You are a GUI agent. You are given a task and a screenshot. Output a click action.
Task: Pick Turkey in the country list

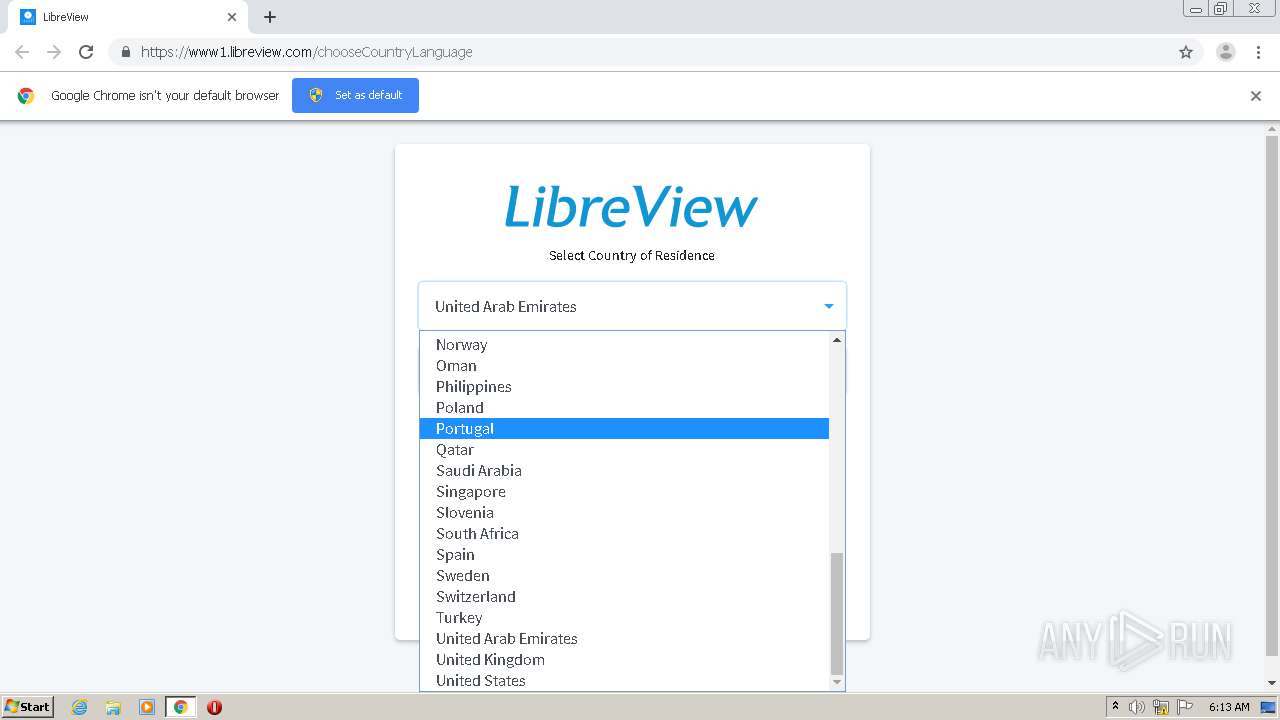pos(624,617)
